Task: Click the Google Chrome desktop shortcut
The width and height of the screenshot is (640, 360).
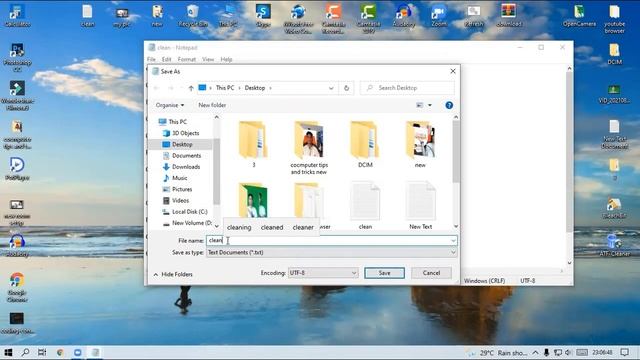Action: tap(17, 287)
